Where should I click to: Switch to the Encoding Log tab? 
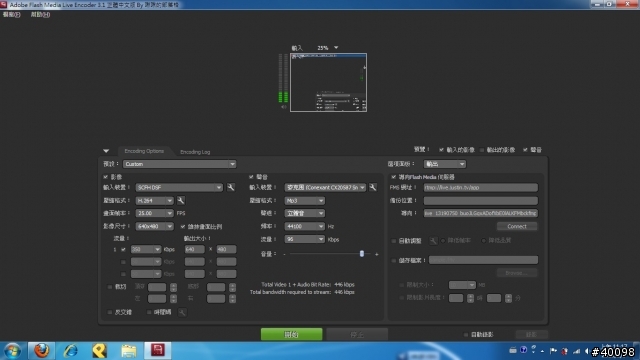tap(195, 152)
